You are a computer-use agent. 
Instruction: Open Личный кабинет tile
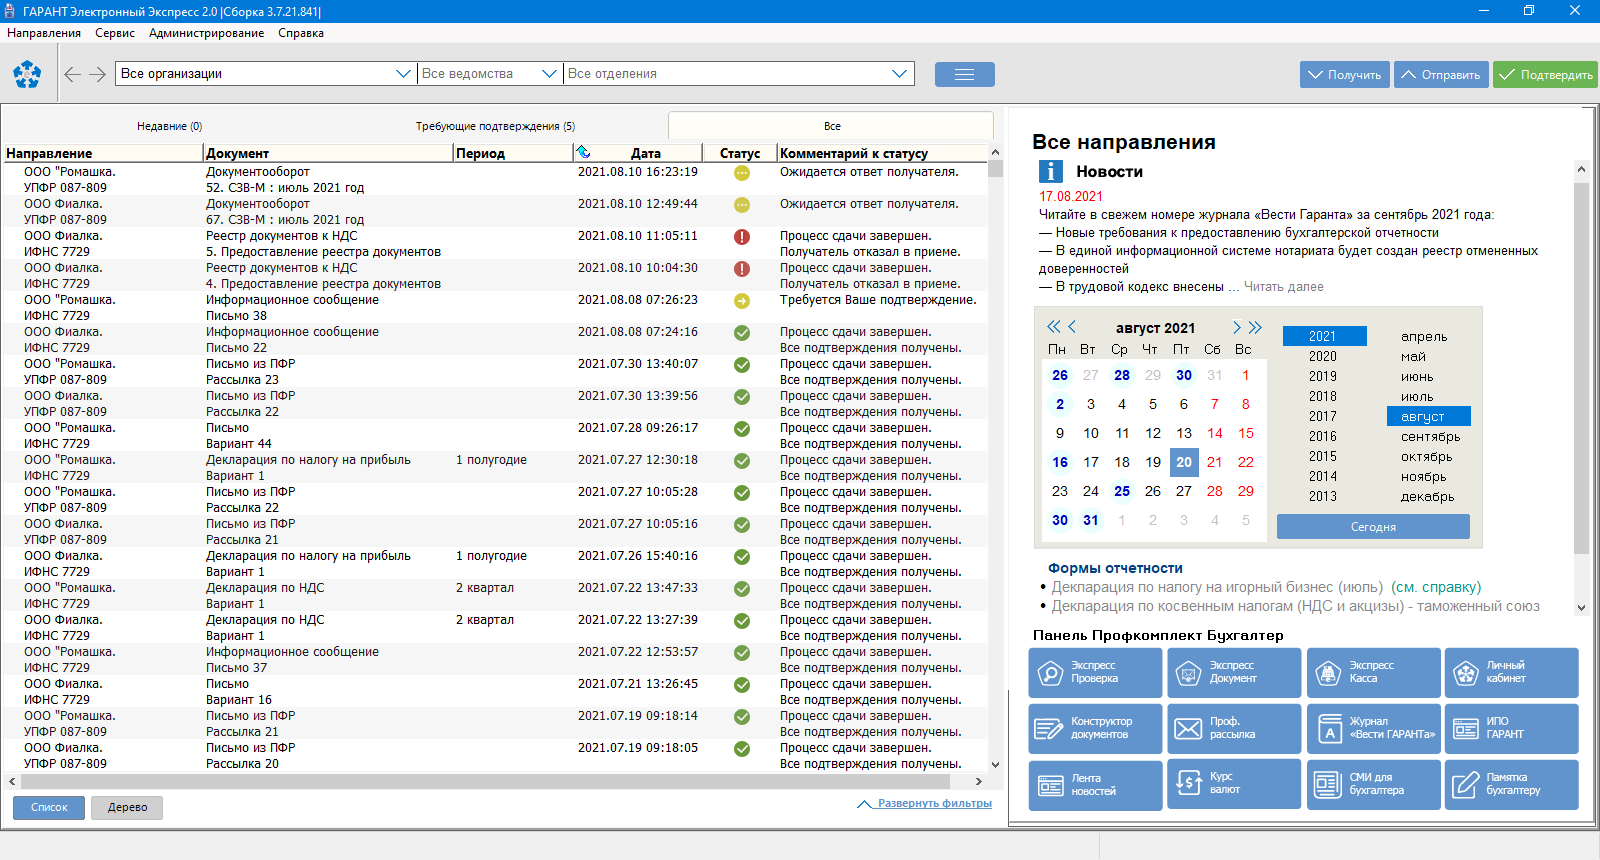[1511, 672]
